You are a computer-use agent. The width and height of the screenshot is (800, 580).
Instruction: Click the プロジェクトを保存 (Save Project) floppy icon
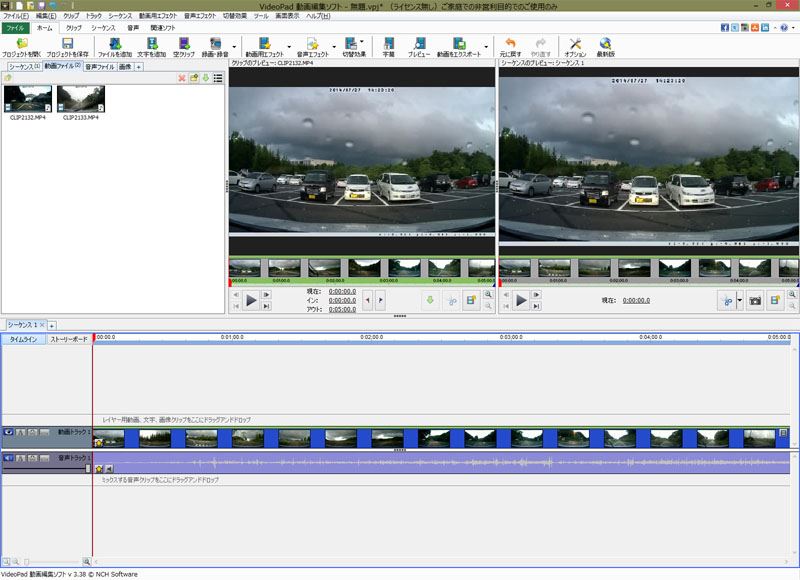point(67,44)
